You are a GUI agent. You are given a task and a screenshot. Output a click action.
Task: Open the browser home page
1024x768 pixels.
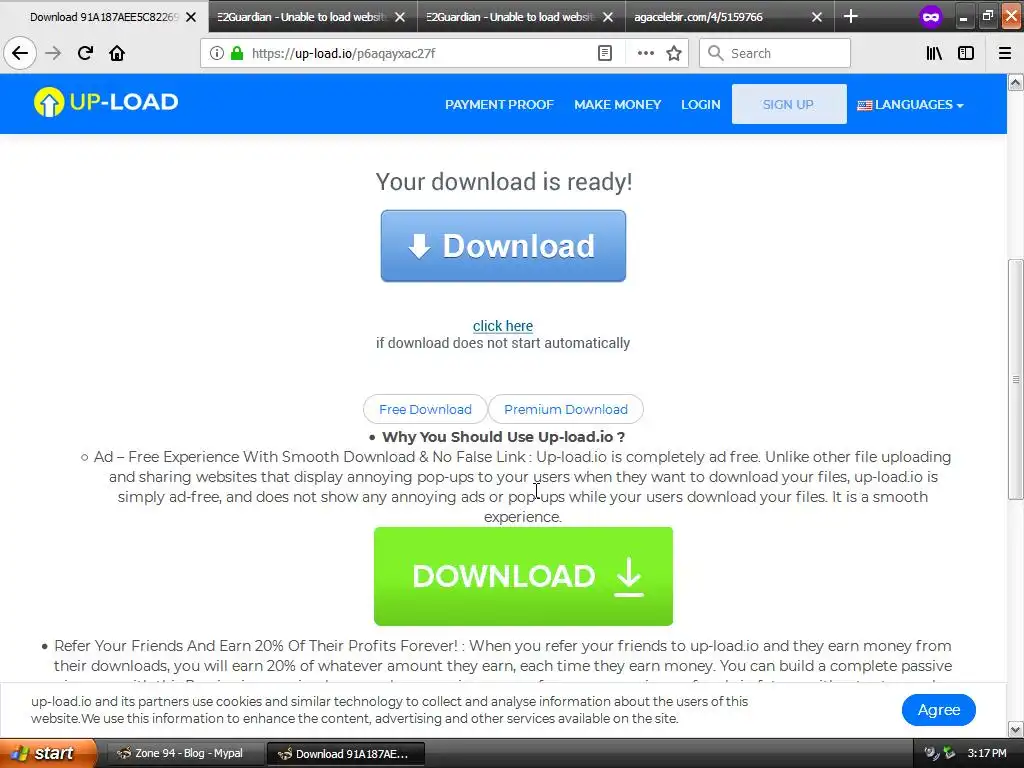click(x=117, y=53)
